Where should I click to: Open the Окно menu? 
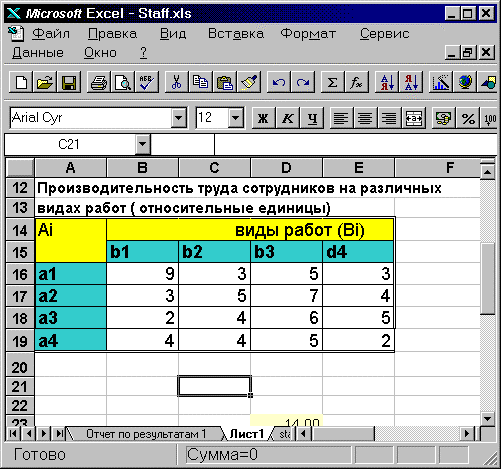(100, 53)
